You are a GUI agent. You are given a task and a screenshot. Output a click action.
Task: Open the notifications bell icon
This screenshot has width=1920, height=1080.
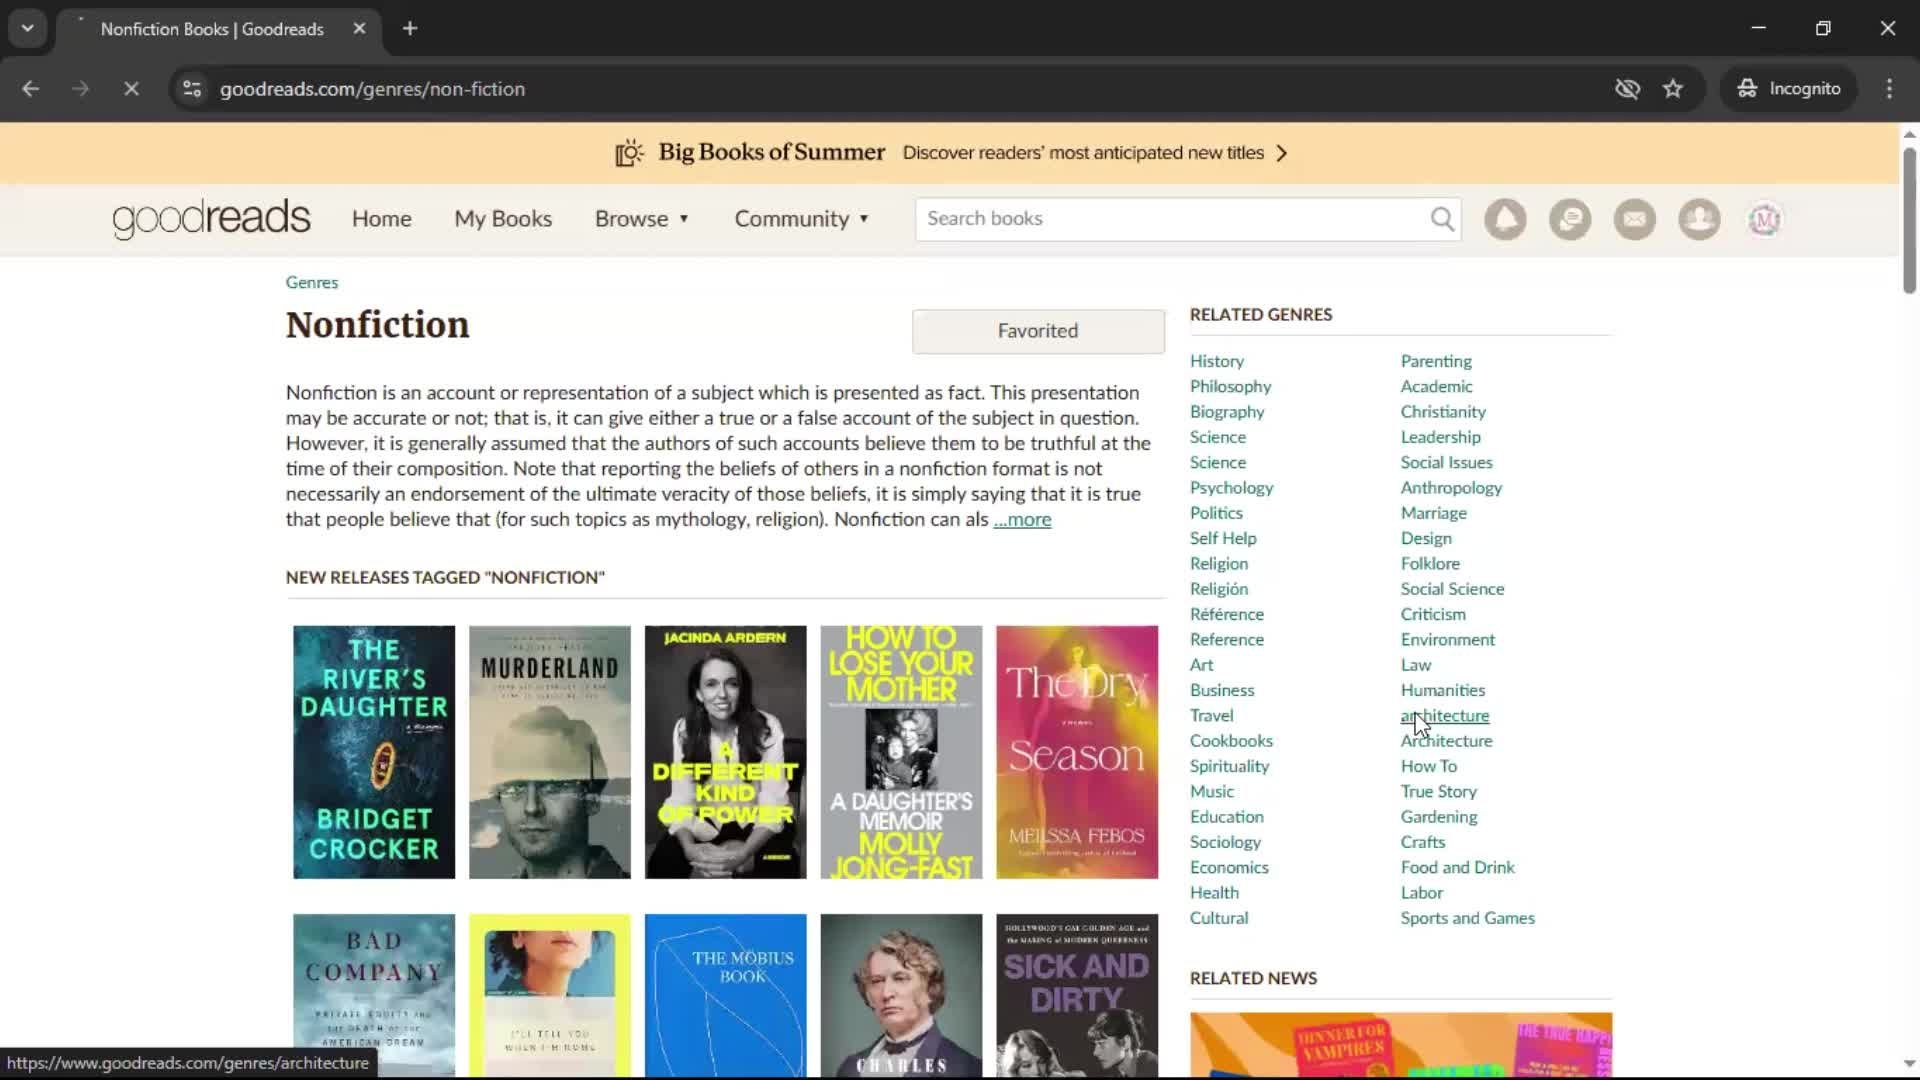(1505, 219)
